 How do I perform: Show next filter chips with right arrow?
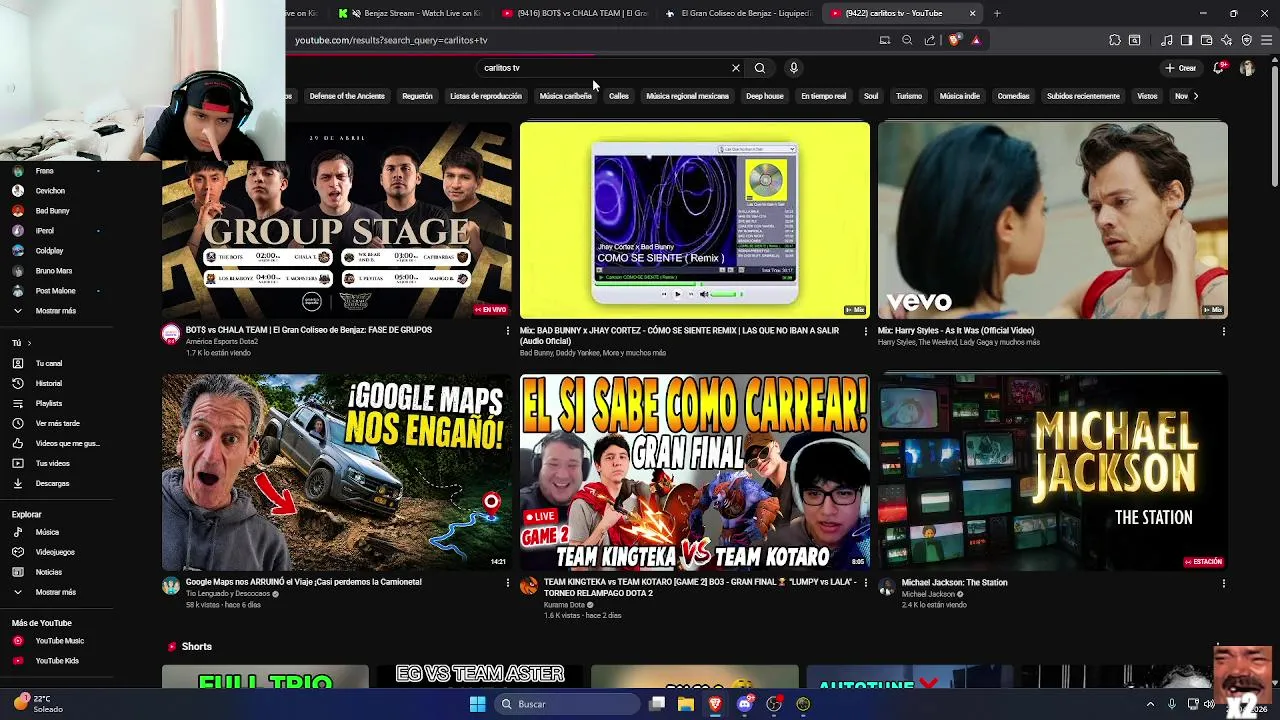coord(1195,96)
